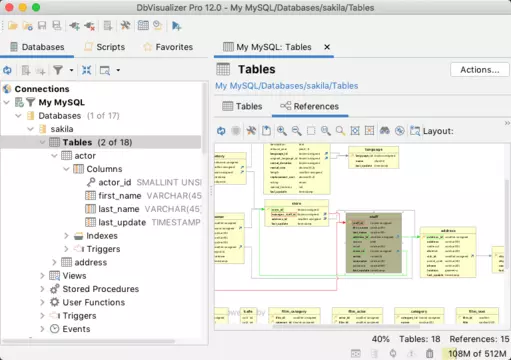Collapse the sakila database node
This screenshot has width=511, height=360.
point(30,129)
